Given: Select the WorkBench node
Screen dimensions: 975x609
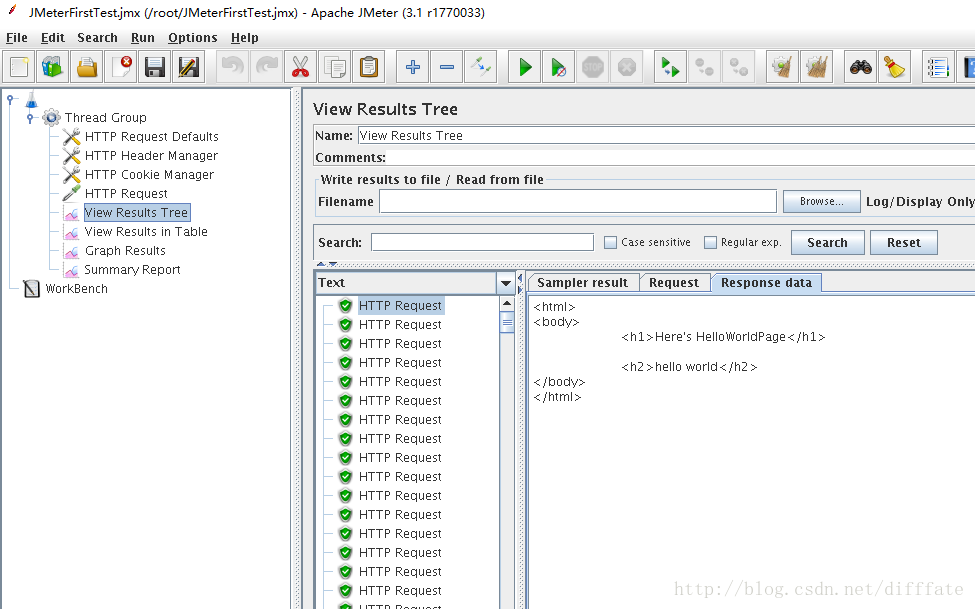Looking at the screenshot, I should point(76,289).
